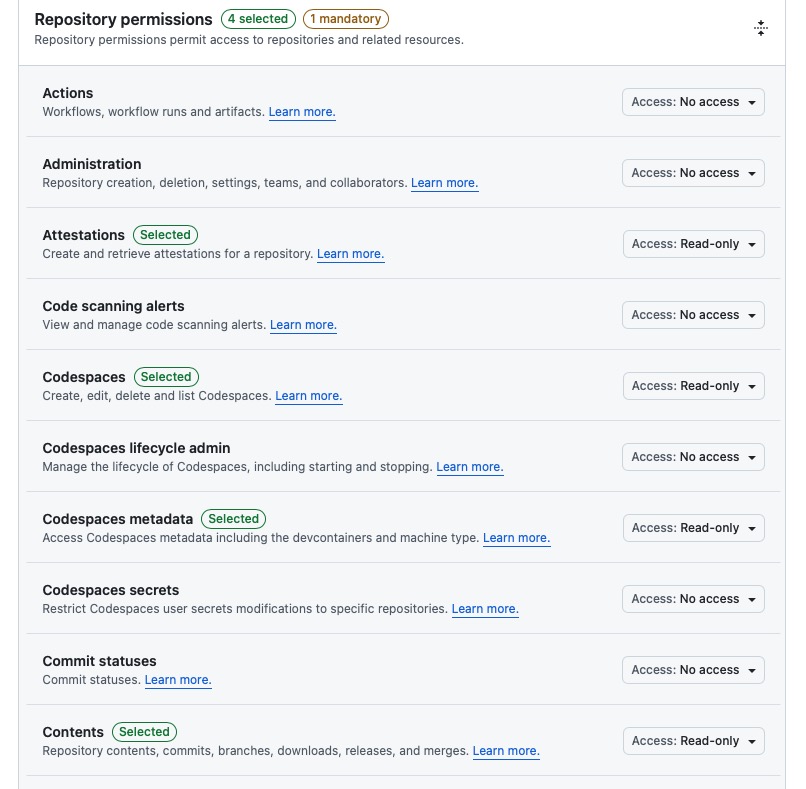Click the '1 mandatory' badge
The image size is (806, 789).
(x=346, y=19)
